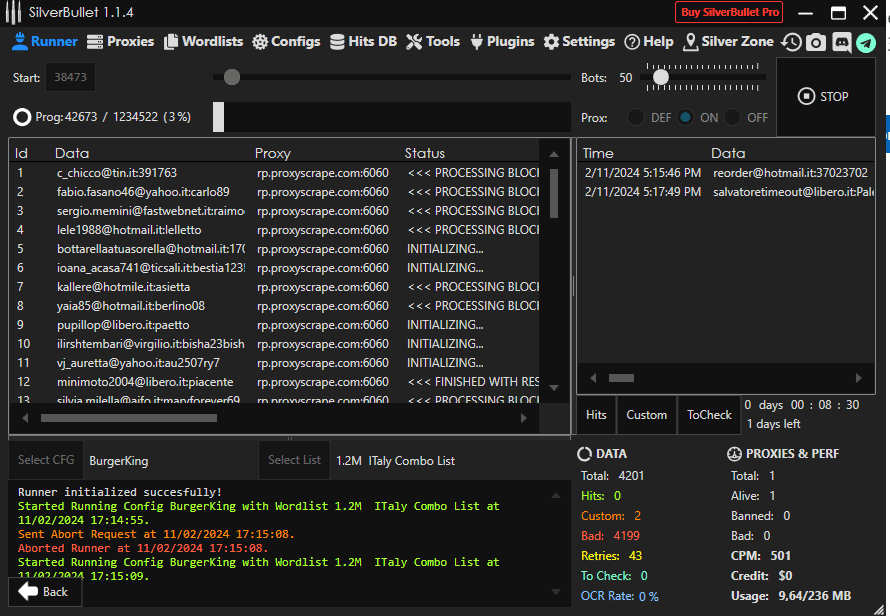The image size is (890, 616).
Task: Click the Buy SilverBullet Pro button
Action: 729,12
